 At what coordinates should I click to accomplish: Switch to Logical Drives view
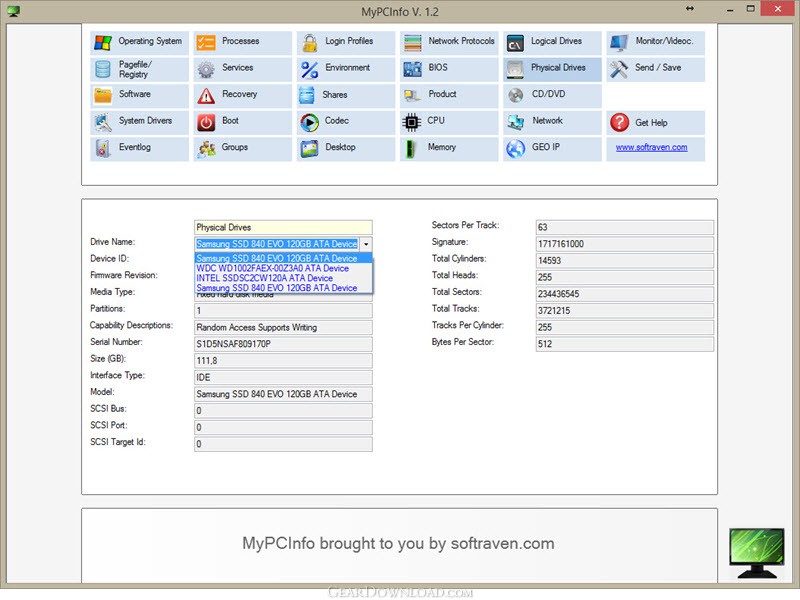pyautogui.click(x=553, y=43)
